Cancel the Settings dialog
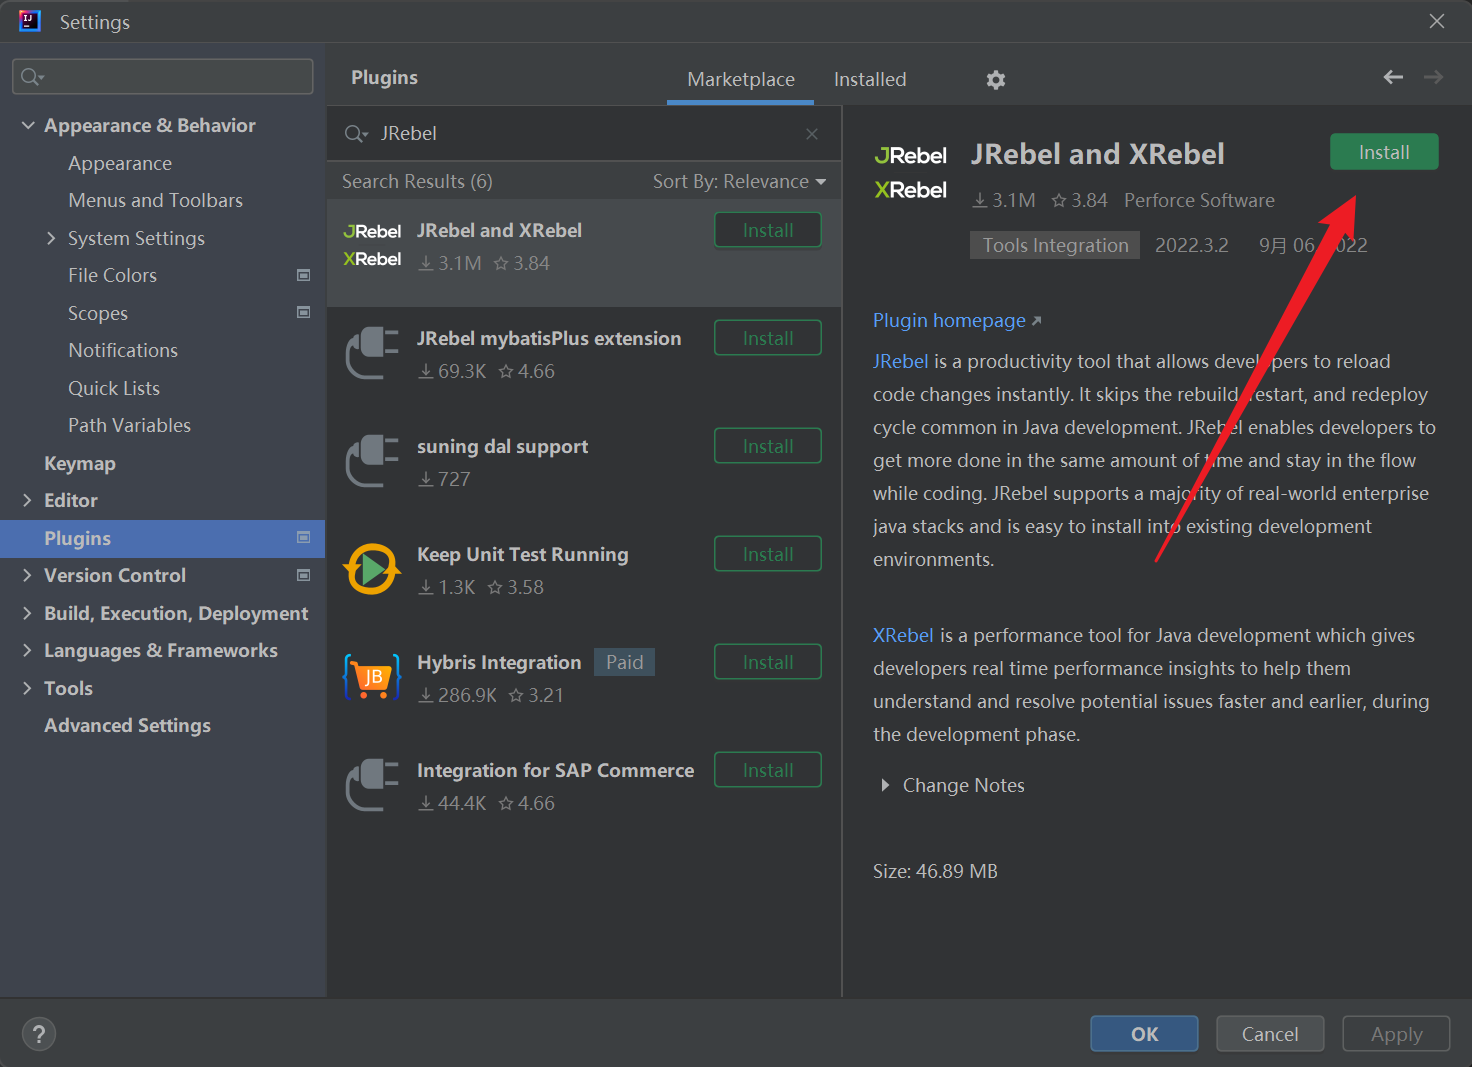The height and width of the screenshot is (1067, 1472). [1270, 1034]
